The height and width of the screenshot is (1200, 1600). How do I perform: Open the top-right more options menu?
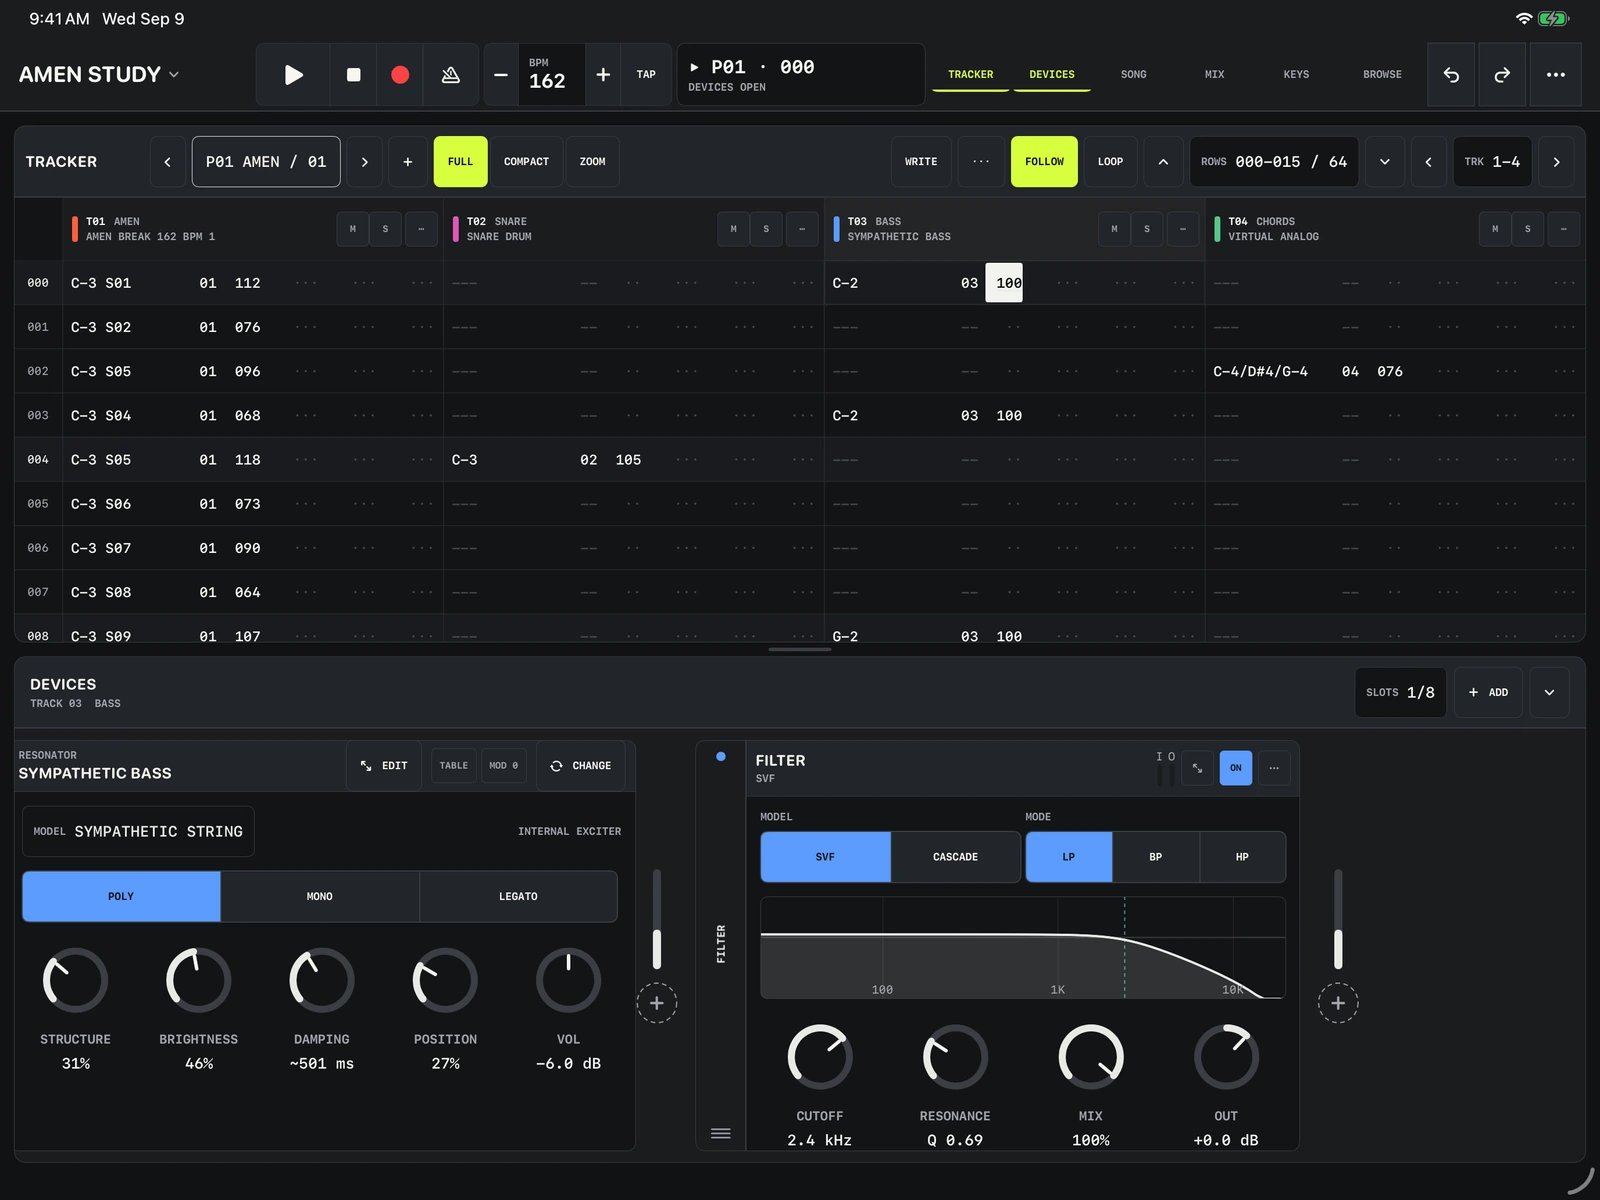[x=1556, y=75]
